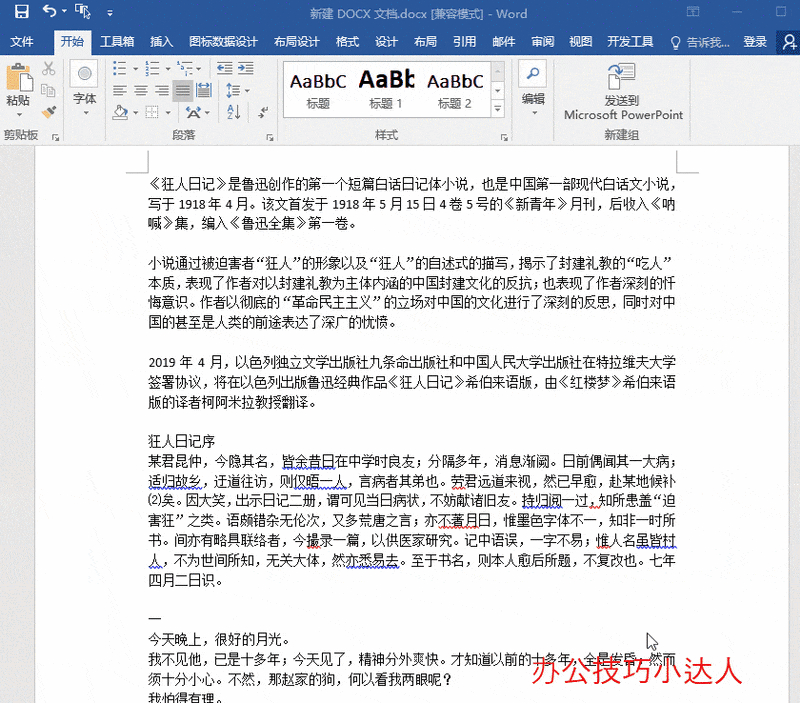
Task: Toggle justified alignment in the paragraph group
Action: [182, 88]
